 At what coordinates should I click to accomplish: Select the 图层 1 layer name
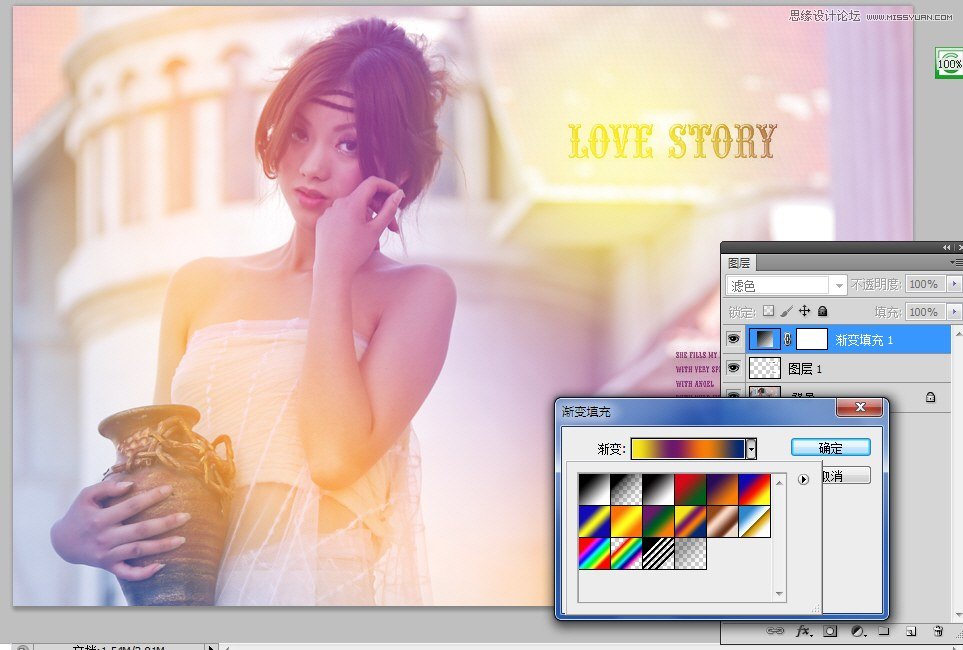click(805, 369)
